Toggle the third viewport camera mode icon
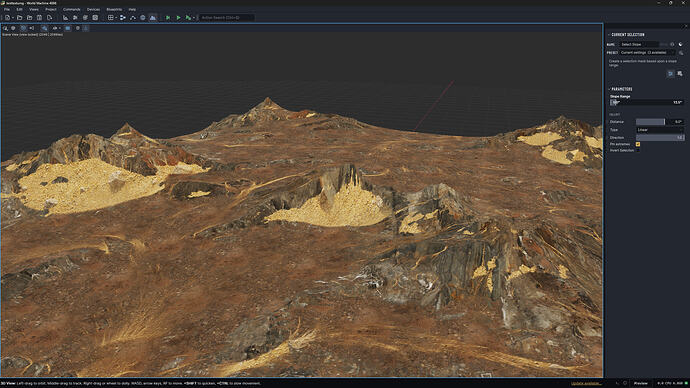The width and height of the screenshot is (690, 388). click(x=23, y=28)
